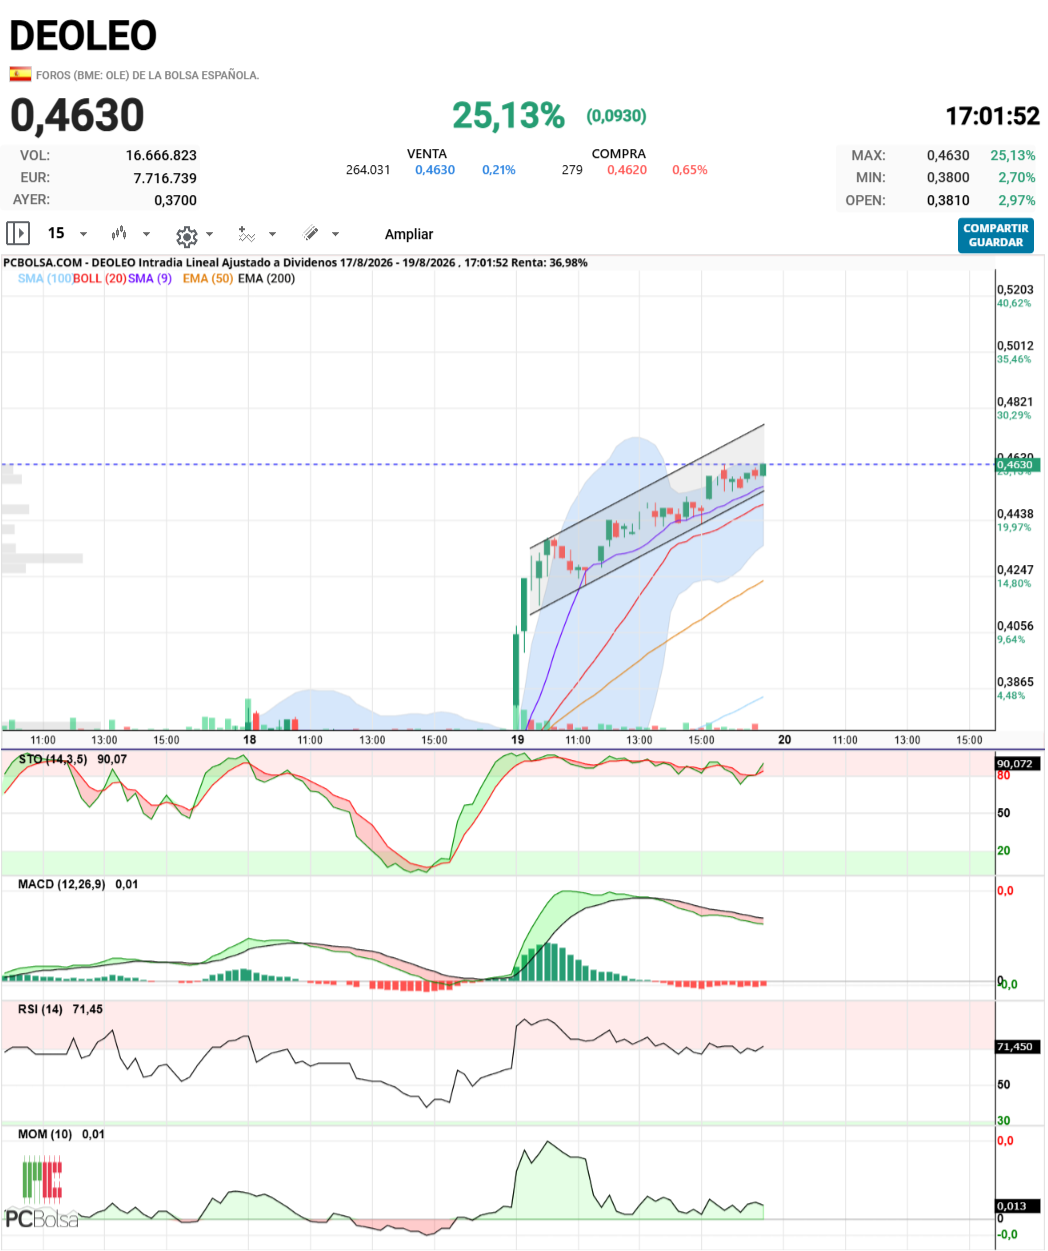This screenshot has width=1048, height=1251.
Task: Click the MOM (10) indicator label
Action: click(45, 1134)
